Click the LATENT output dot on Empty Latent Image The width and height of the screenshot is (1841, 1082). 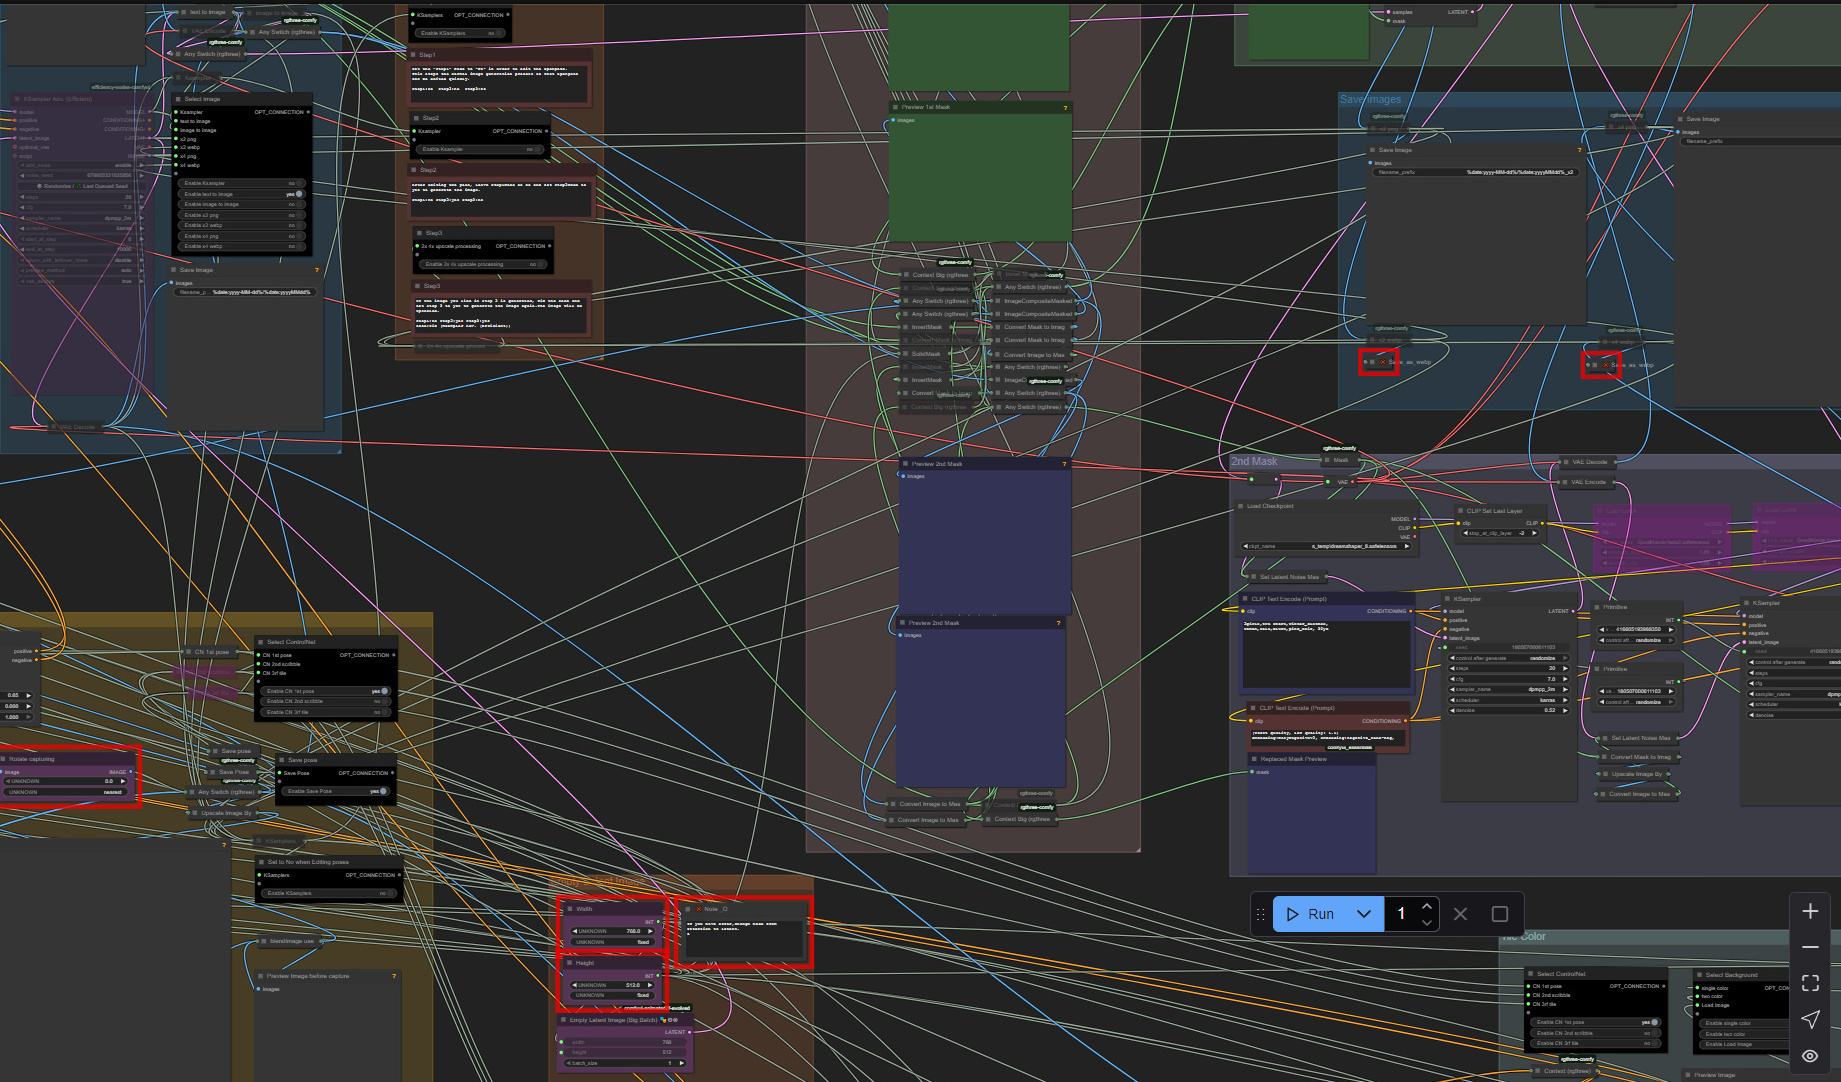pos(690,1032)
